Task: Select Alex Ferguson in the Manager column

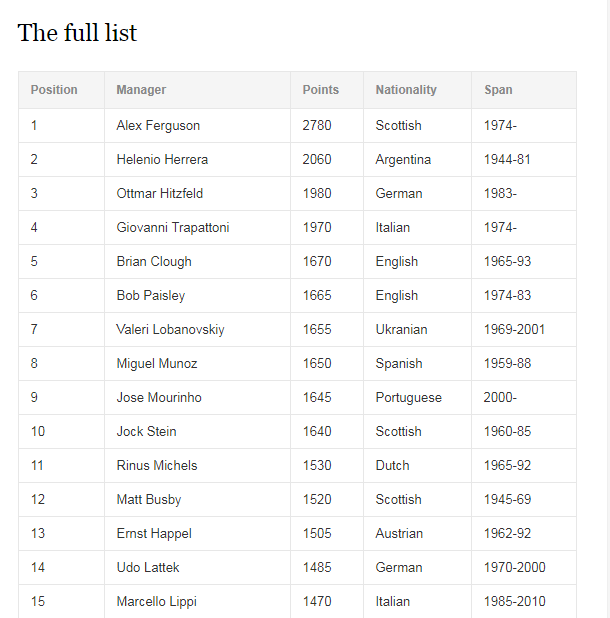Action: pos(158,126)
